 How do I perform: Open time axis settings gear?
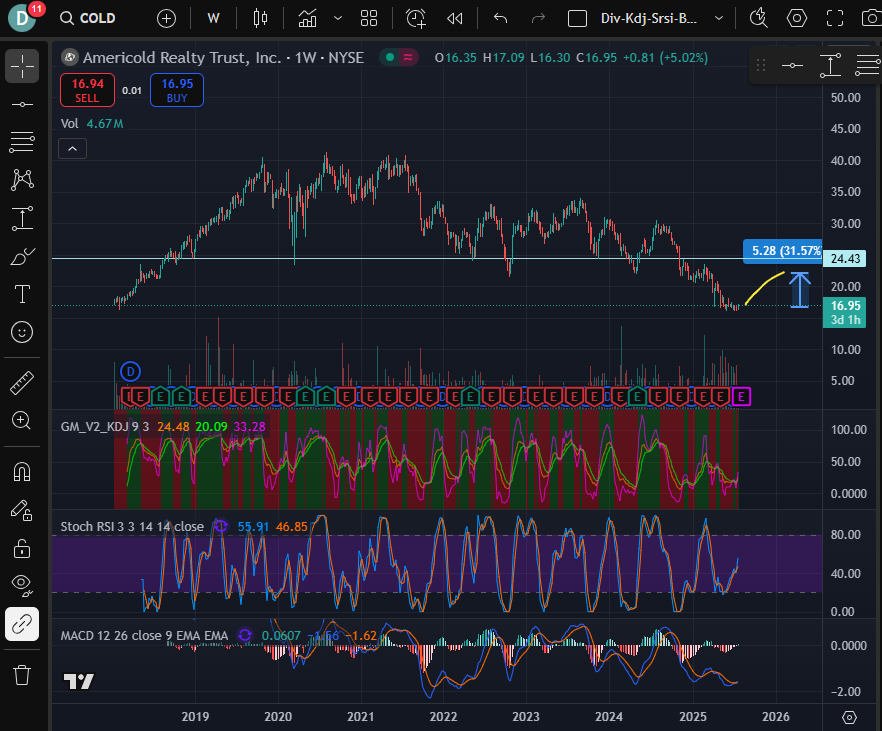pyautogui.click(x=849, y=718)
